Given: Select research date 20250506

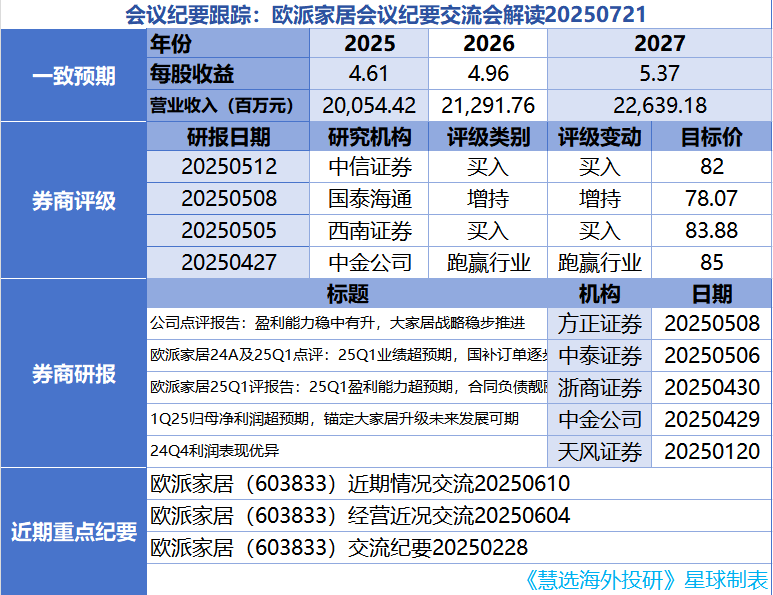Looking at the screenshot, I should tap(712, 355).
